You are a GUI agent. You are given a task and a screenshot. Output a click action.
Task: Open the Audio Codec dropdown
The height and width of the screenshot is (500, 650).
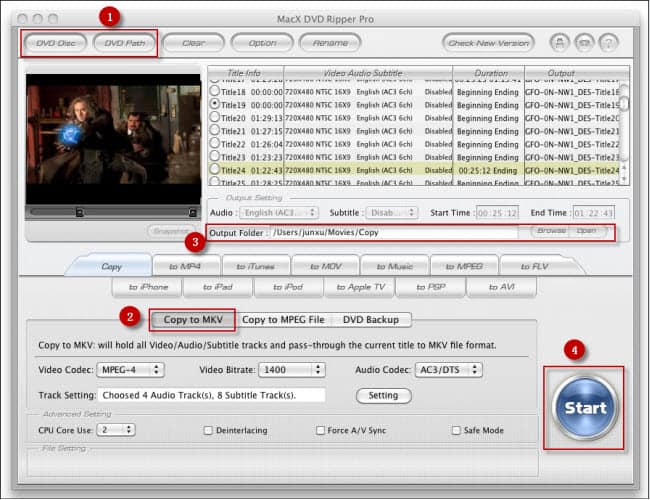click(x=449, y=370)
